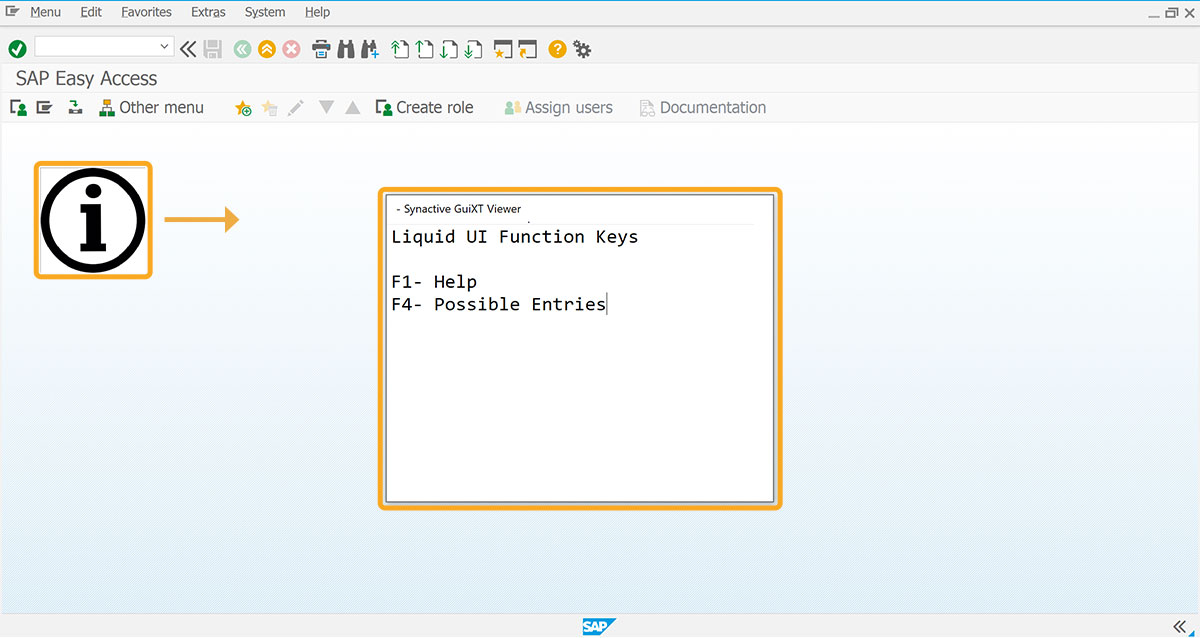Click the Find Next binoculars icon
This screenshot has width=1200, height=638.
pyautogui.click(x=370, y=48)
